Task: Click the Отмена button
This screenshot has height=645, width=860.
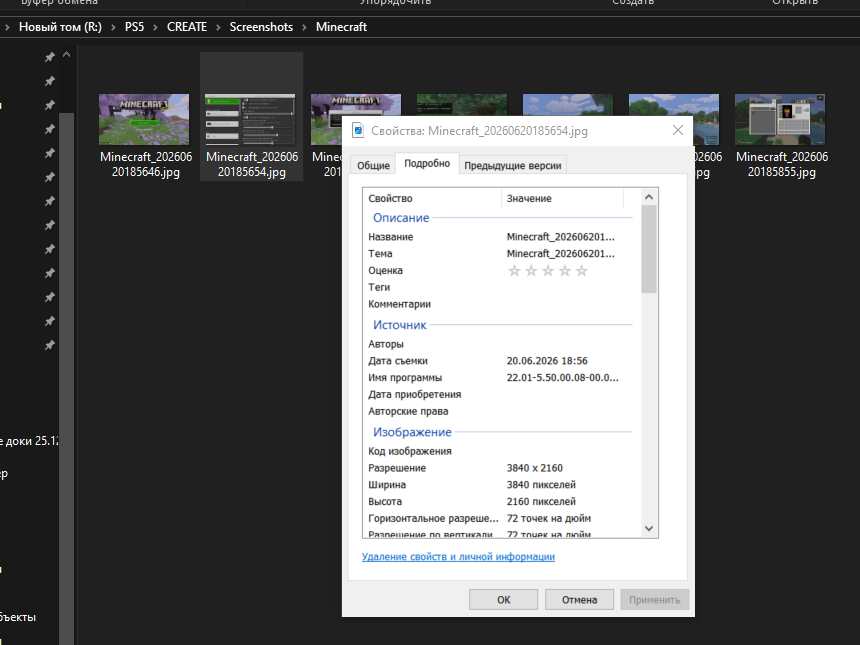Action: coord(579,599)
